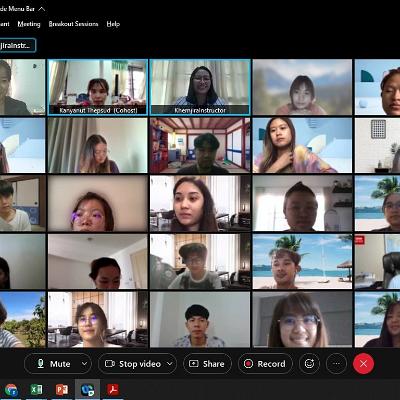Open Adobe Acrobat from the taskbar

pyautogui.click(x=113, y=390)
